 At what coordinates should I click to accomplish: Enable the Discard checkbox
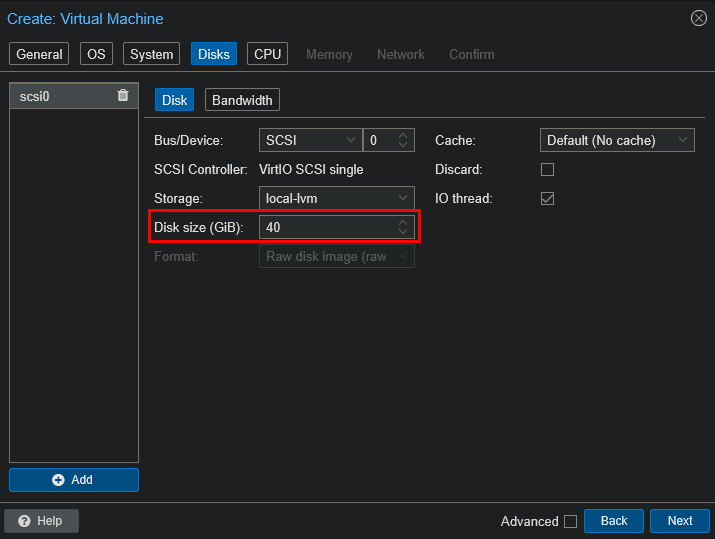pyautogui.click(x=547, y=170)
